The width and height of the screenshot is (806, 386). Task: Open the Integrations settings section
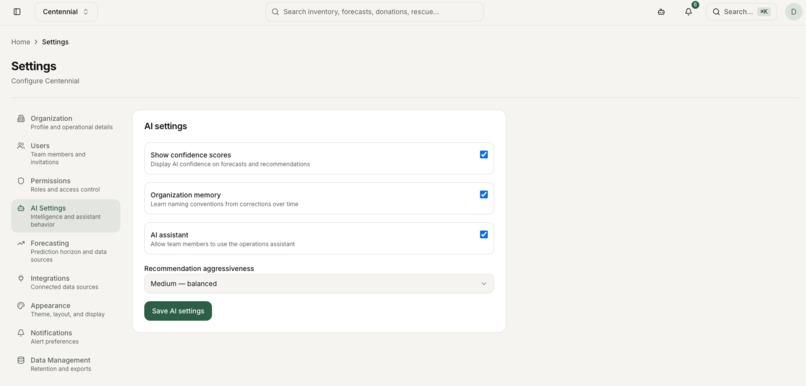pyautogui.click(x=66, y=282)
